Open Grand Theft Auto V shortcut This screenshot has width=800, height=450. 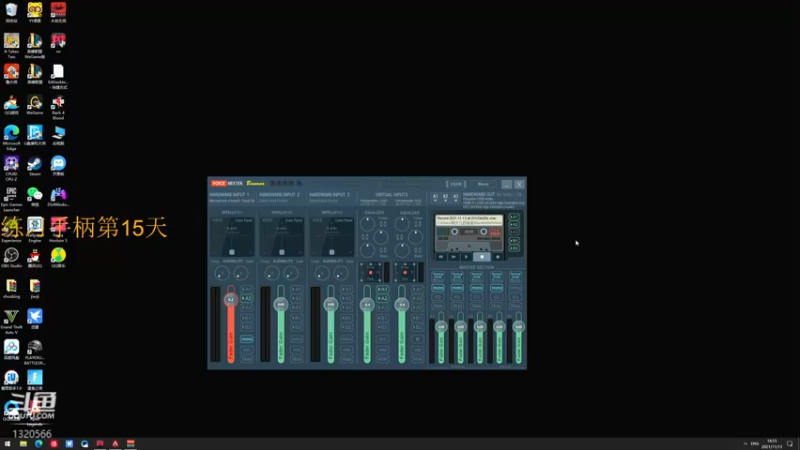coord(11,321)
